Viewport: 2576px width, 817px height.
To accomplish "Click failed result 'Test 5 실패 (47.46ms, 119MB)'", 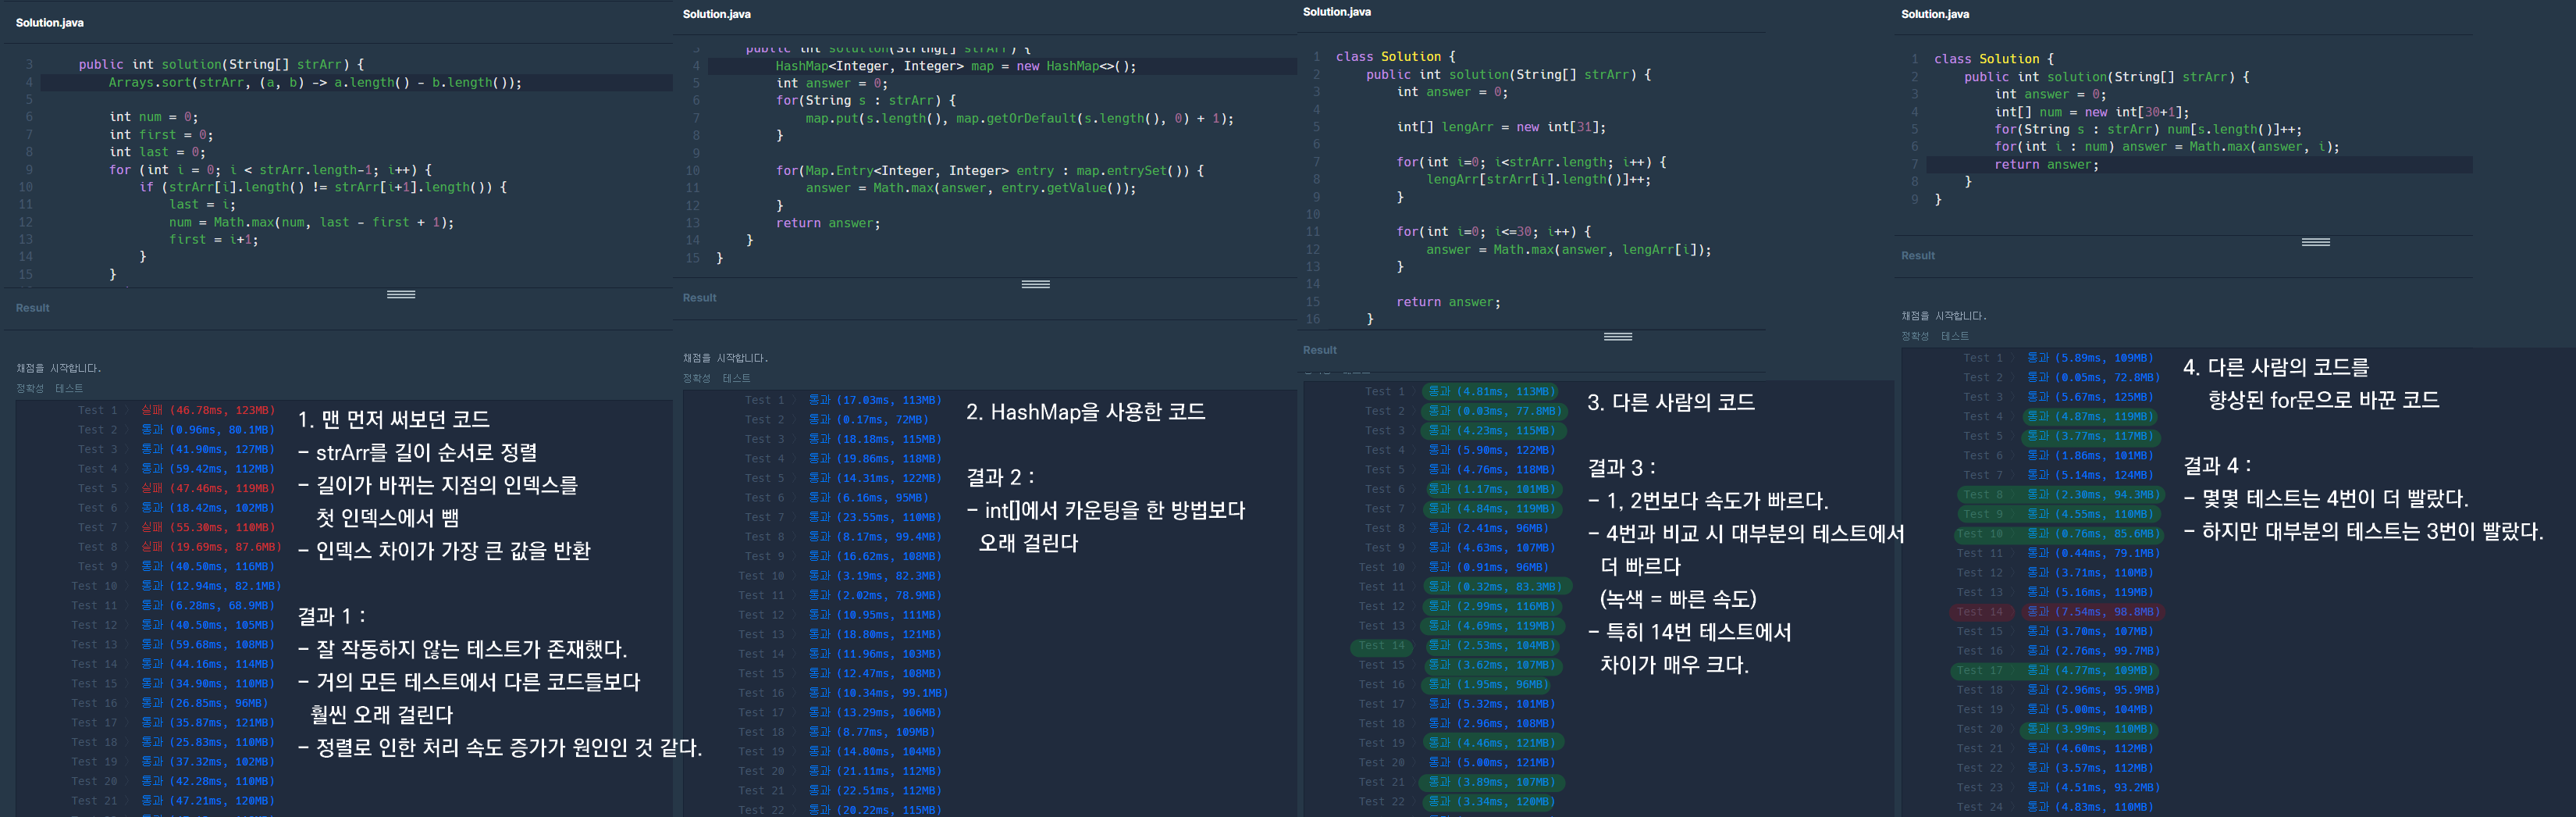I will click(176, 488).
